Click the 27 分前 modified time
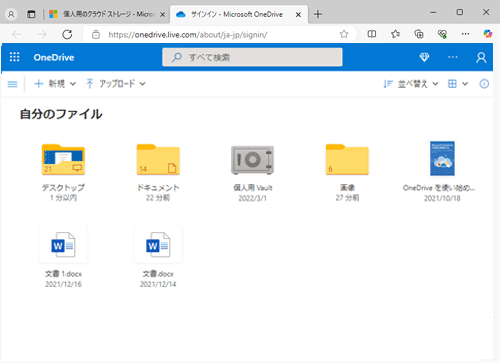Screen dimensions: 500x363 (x=347, y=198)
